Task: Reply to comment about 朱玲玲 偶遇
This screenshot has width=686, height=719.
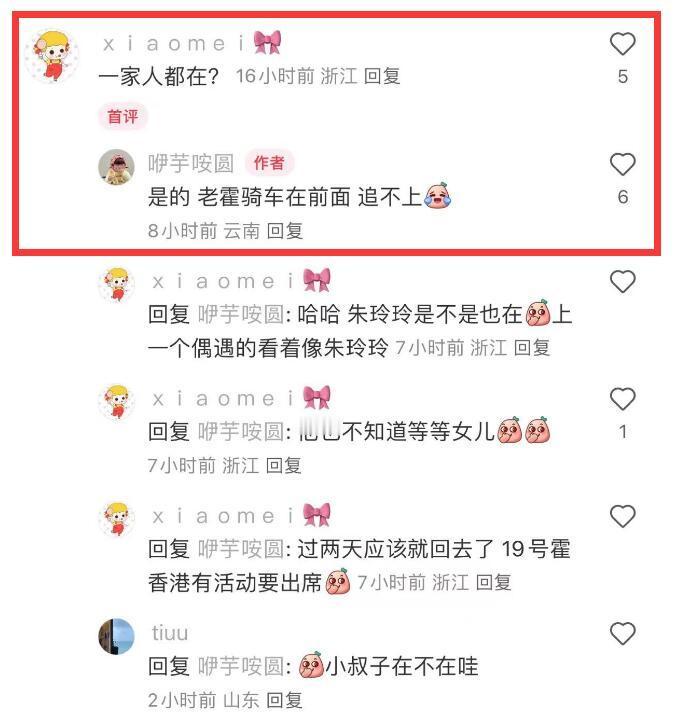Action: (531, 348)
